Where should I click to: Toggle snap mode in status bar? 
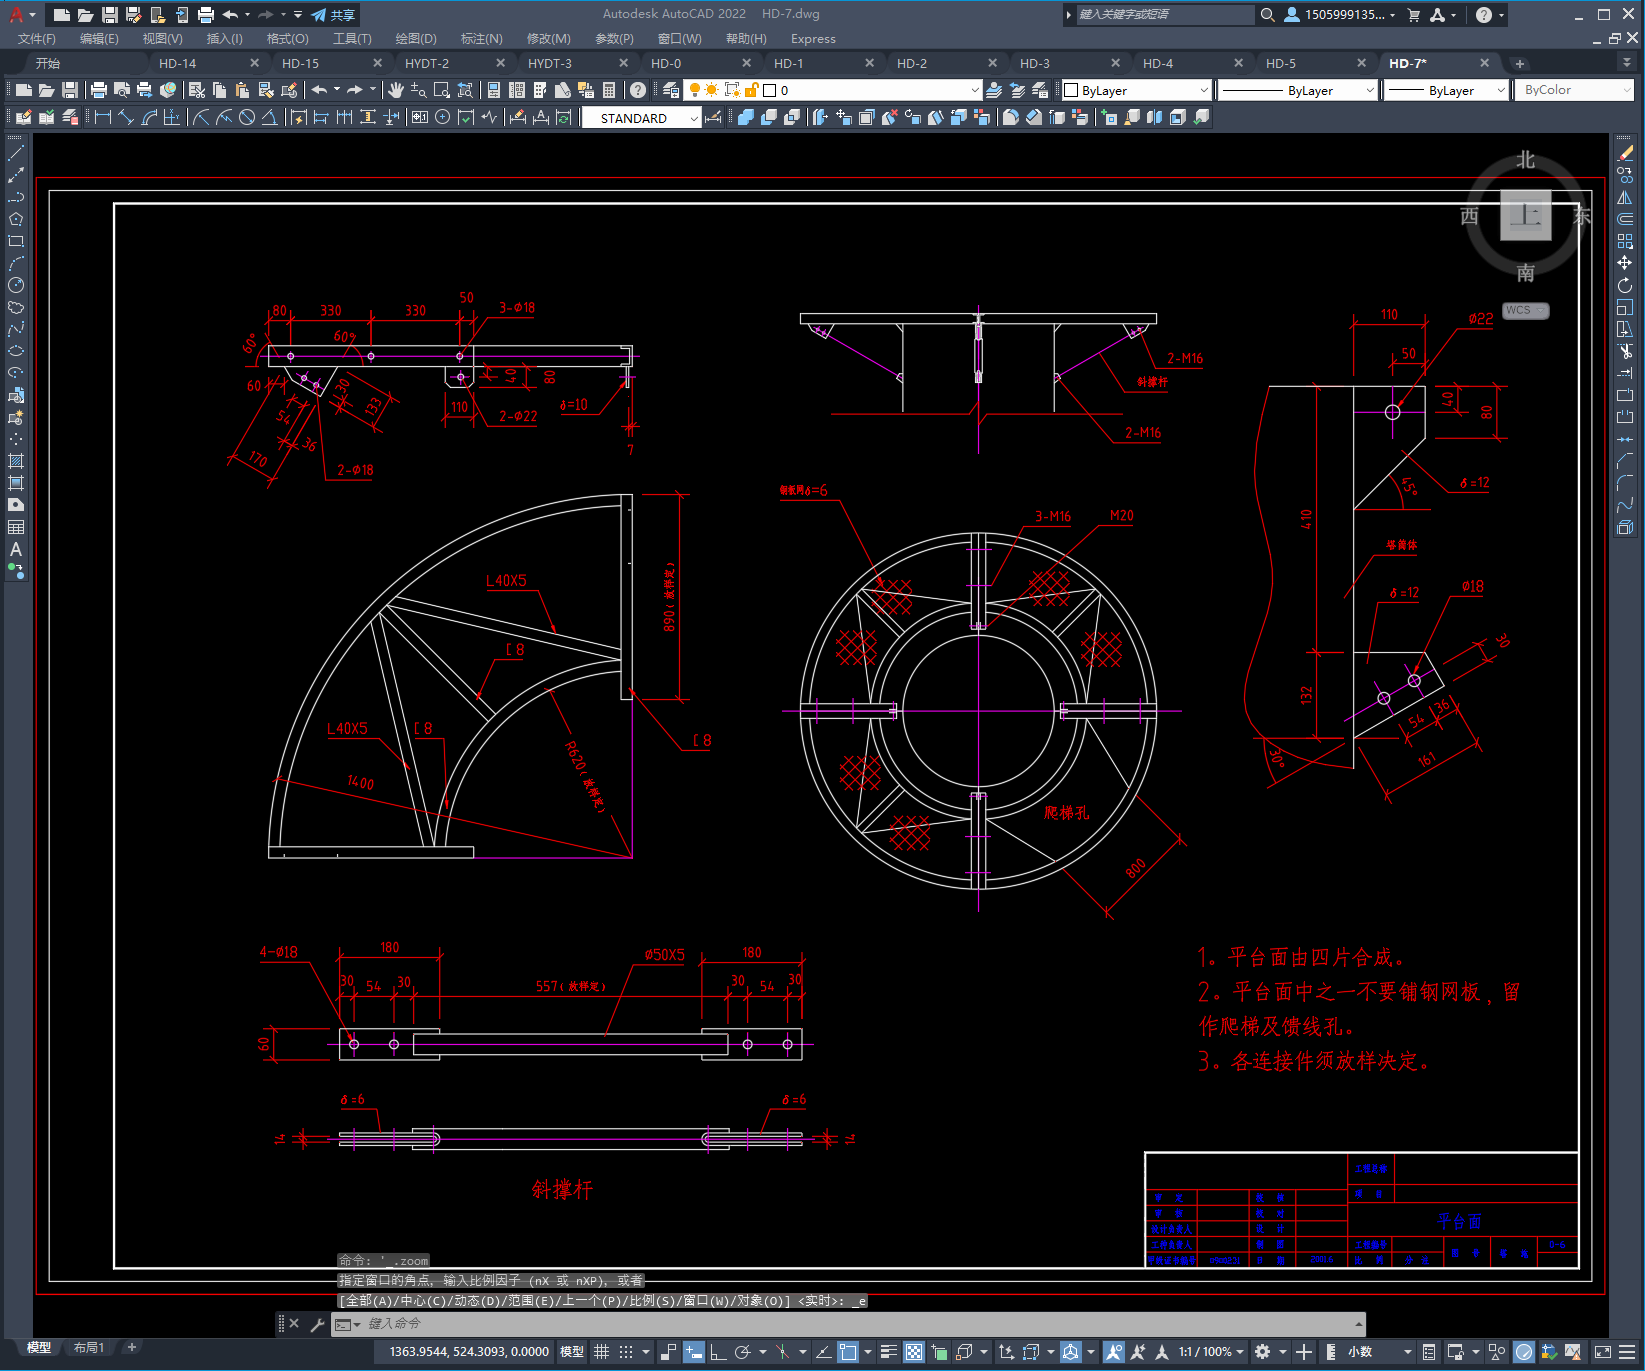pyautogui.click(x=626, y=1352)
